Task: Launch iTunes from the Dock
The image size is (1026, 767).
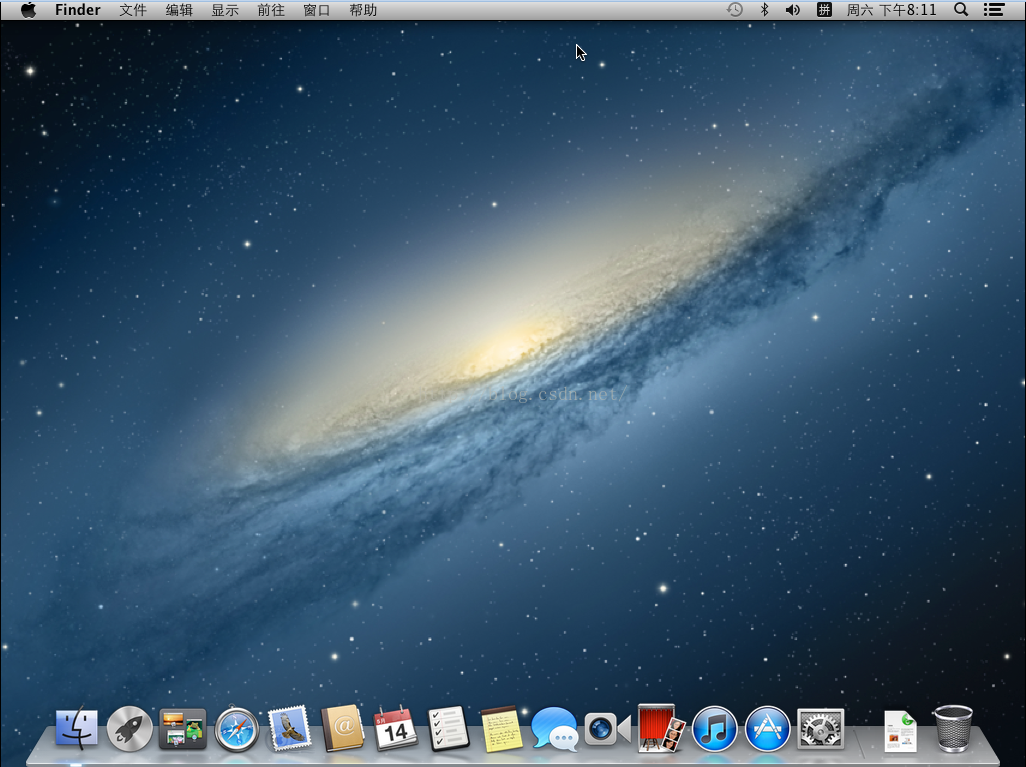Action: tap(714, 729)
